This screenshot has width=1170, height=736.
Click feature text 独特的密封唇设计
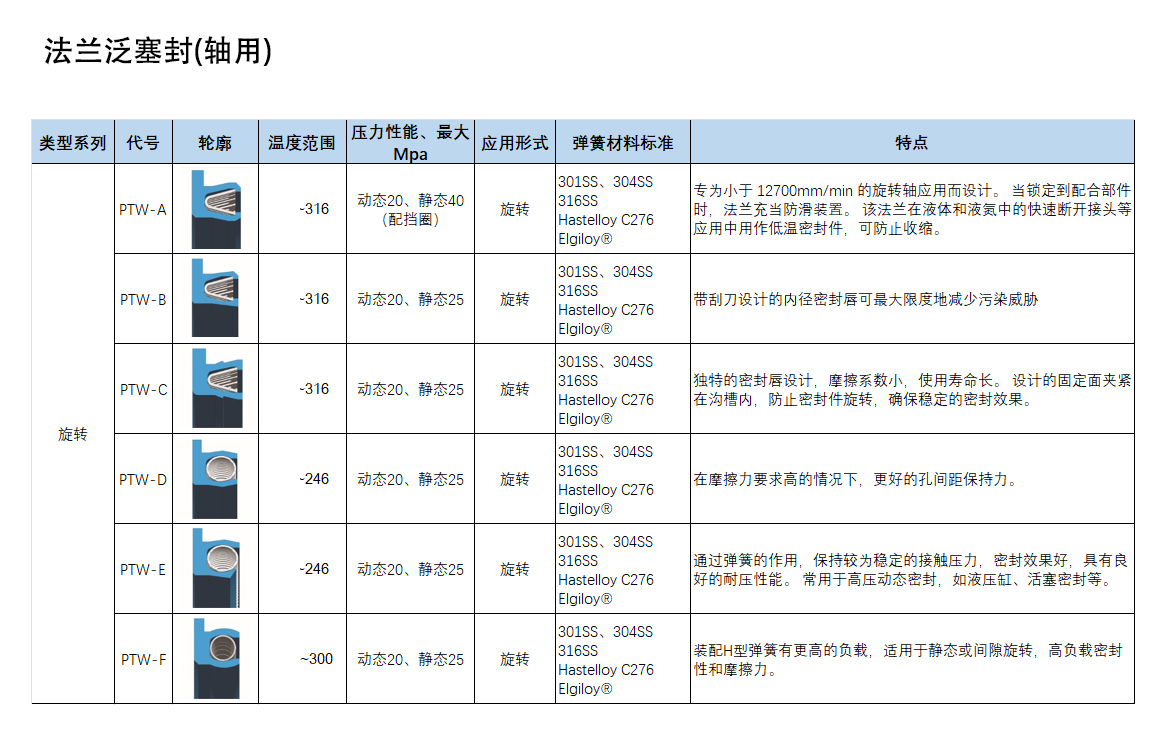pyautogui.click(x=912, y=390)
